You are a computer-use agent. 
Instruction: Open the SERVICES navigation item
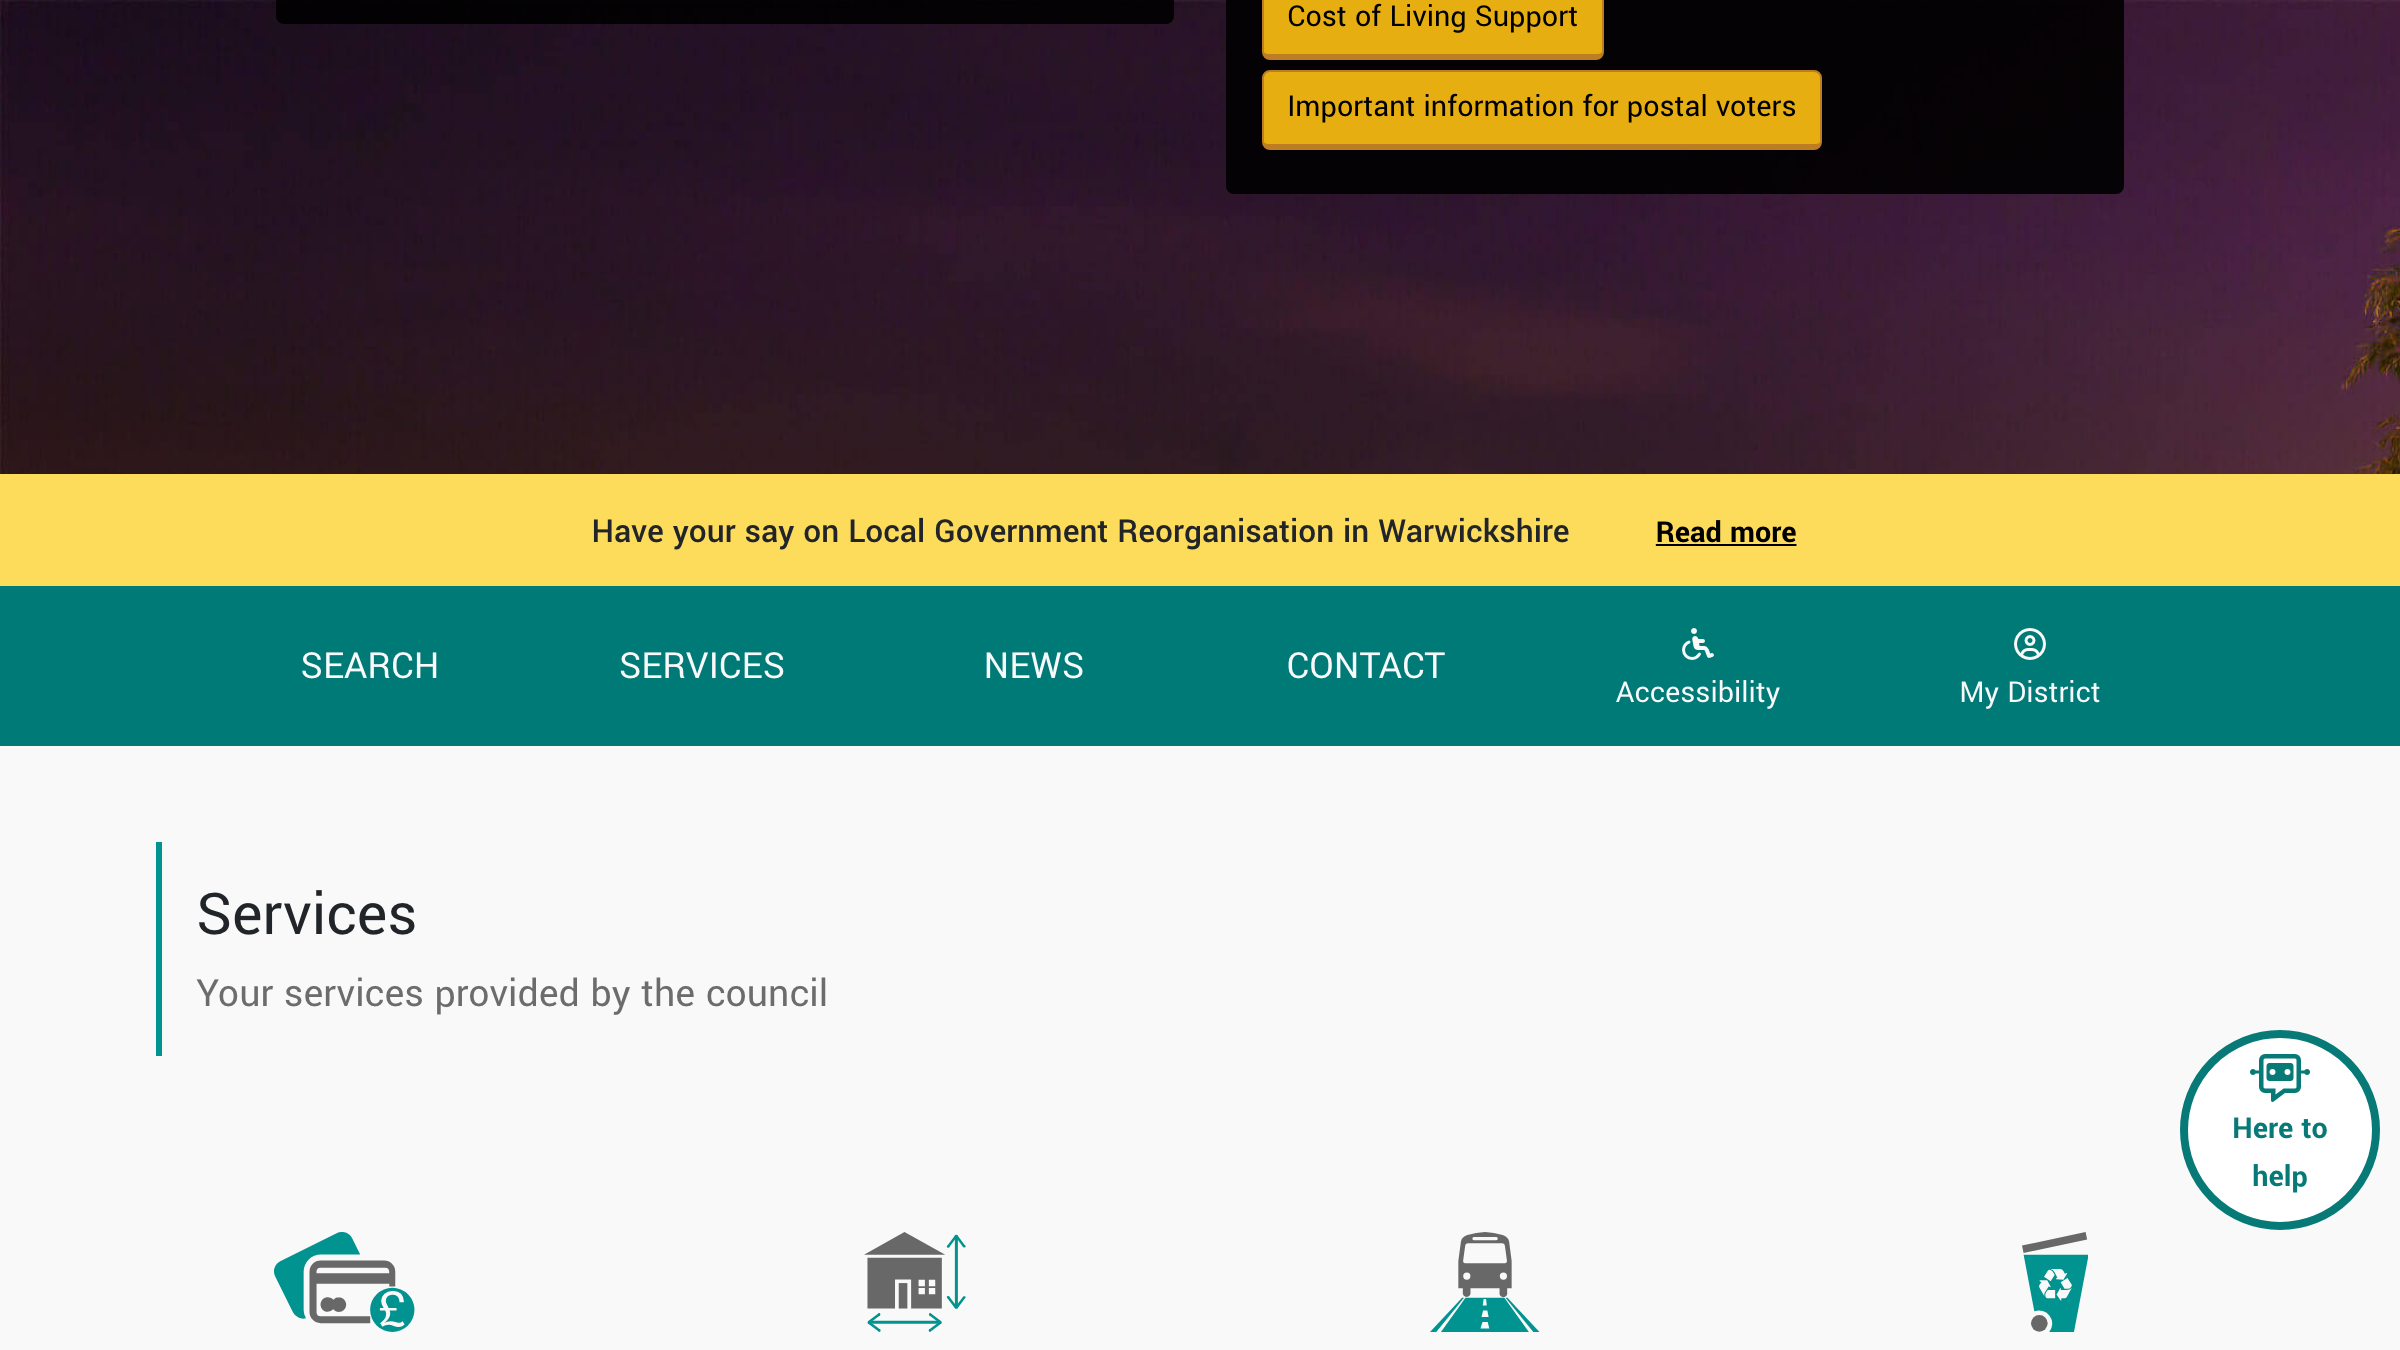(x=702, y=665)
